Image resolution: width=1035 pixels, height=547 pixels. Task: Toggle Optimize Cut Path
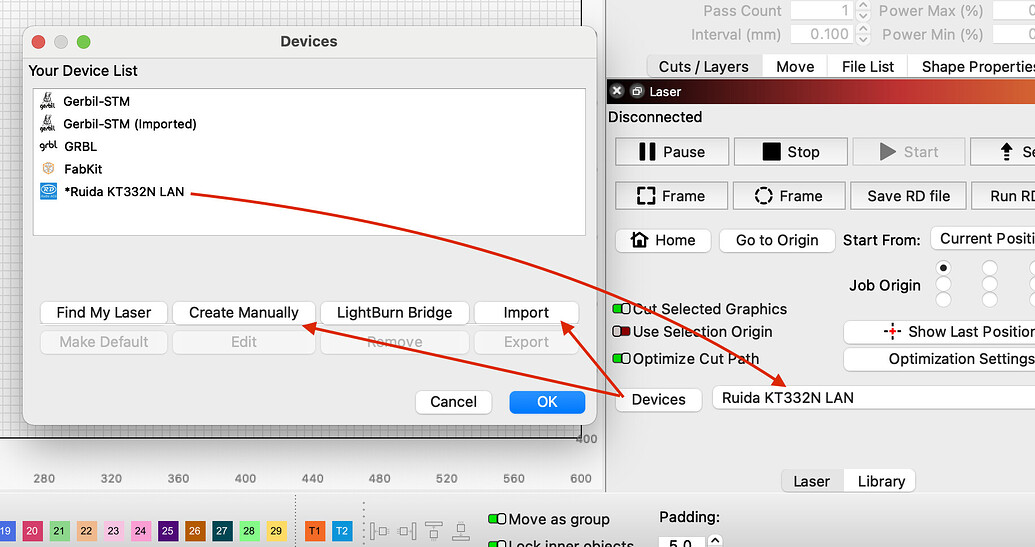coord(621,359)
